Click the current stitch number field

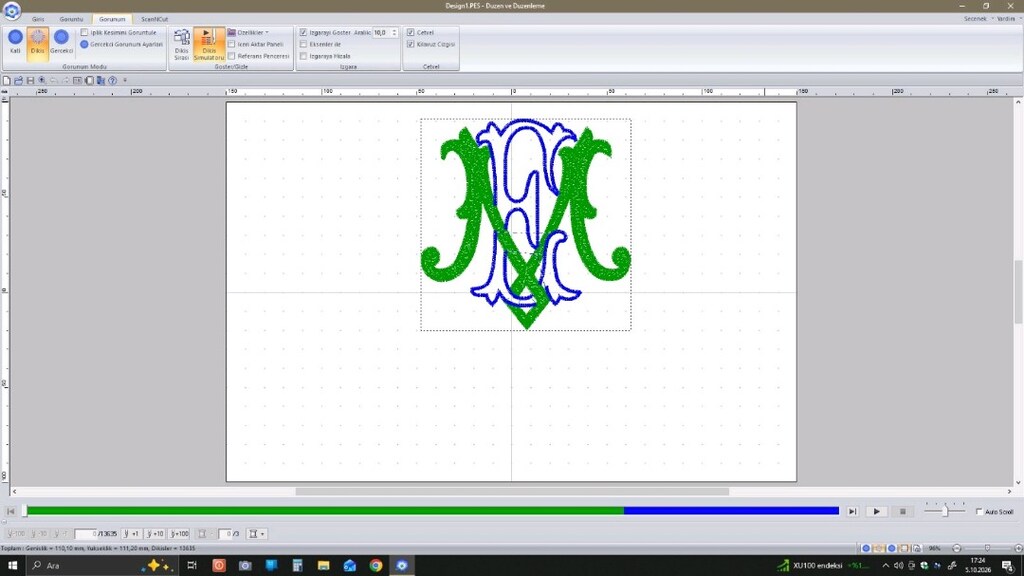click(86, 534)
